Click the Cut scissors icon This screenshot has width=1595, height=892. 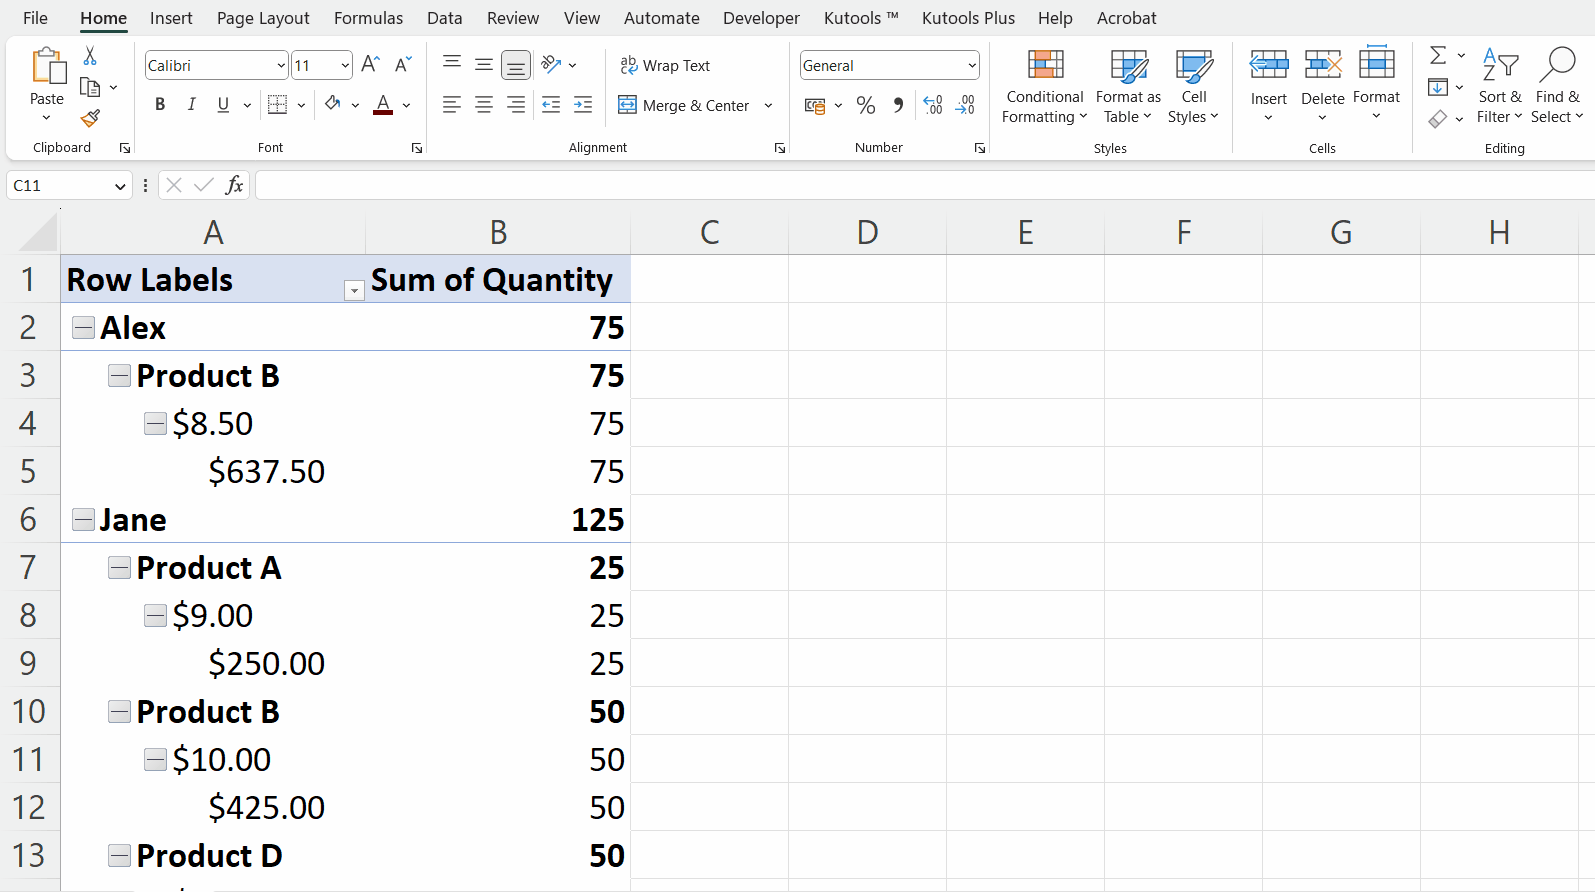[x=90, y=56]
